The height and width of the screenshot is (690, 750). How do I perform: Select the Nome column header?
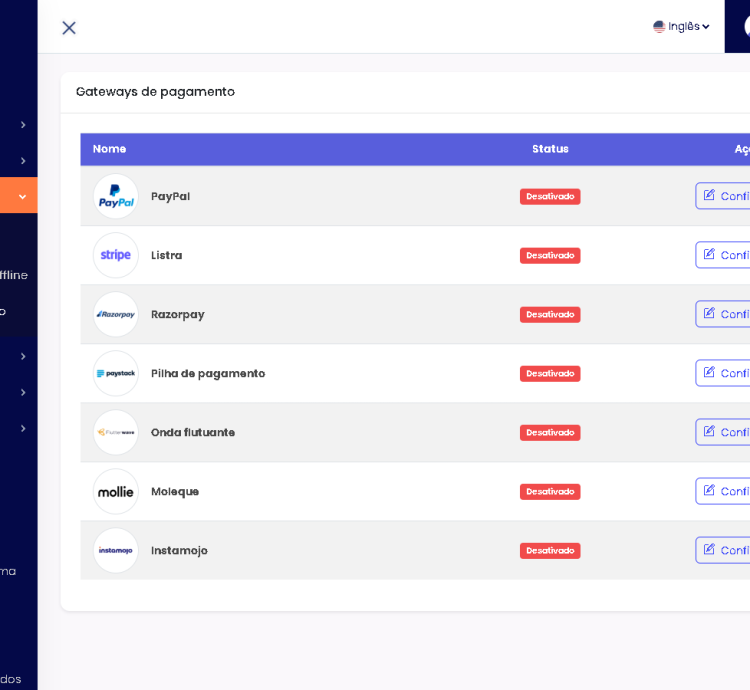[109, 149]
